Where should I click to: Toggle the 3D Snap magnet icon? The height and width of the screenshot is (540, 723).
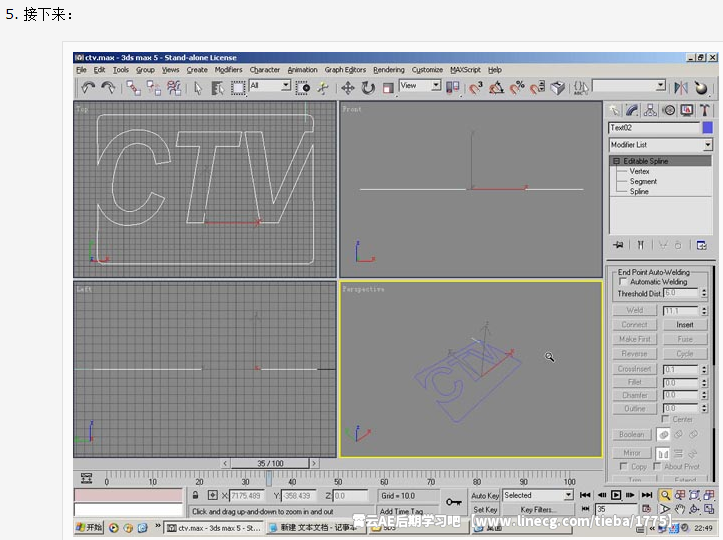(475, 88)
